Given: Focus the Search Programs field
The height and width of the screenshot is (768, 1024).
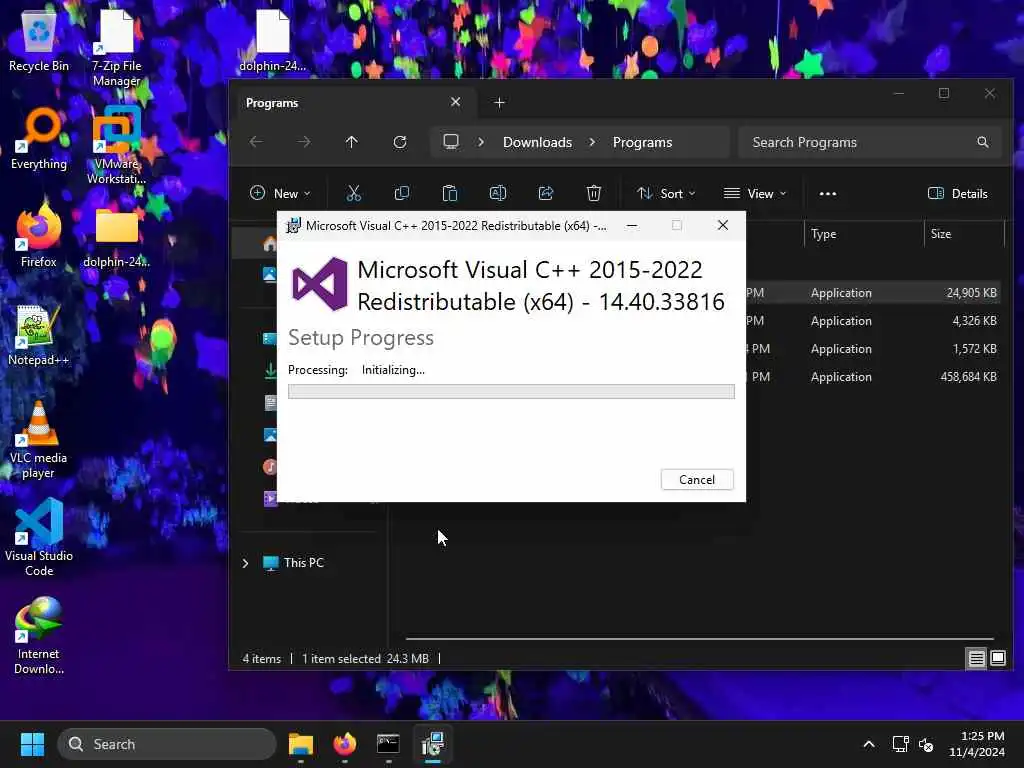Looking at the screenshot, I should click(x=870, y=142).
